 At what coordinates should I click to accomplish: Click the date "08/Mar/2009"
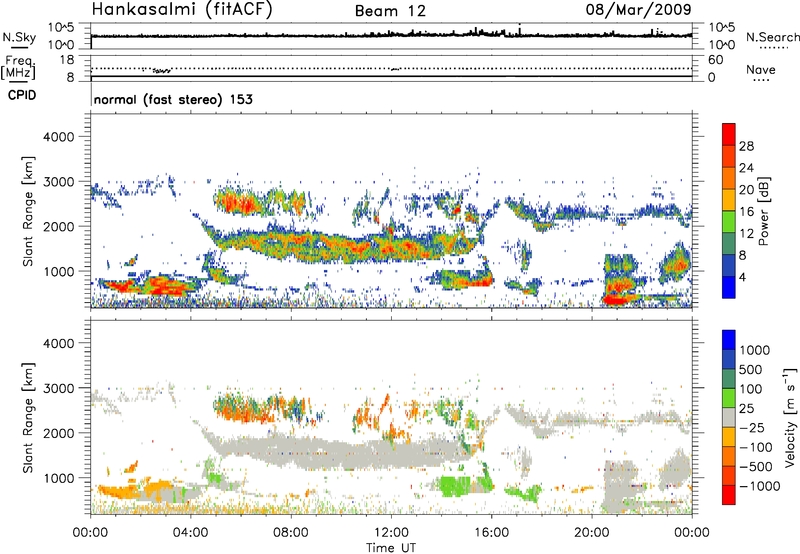[x=639, y=9]
